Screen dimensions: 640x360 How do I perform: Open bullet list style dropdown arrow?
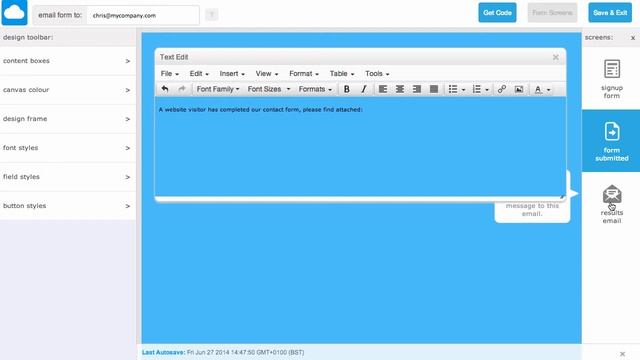pos(463,90)
